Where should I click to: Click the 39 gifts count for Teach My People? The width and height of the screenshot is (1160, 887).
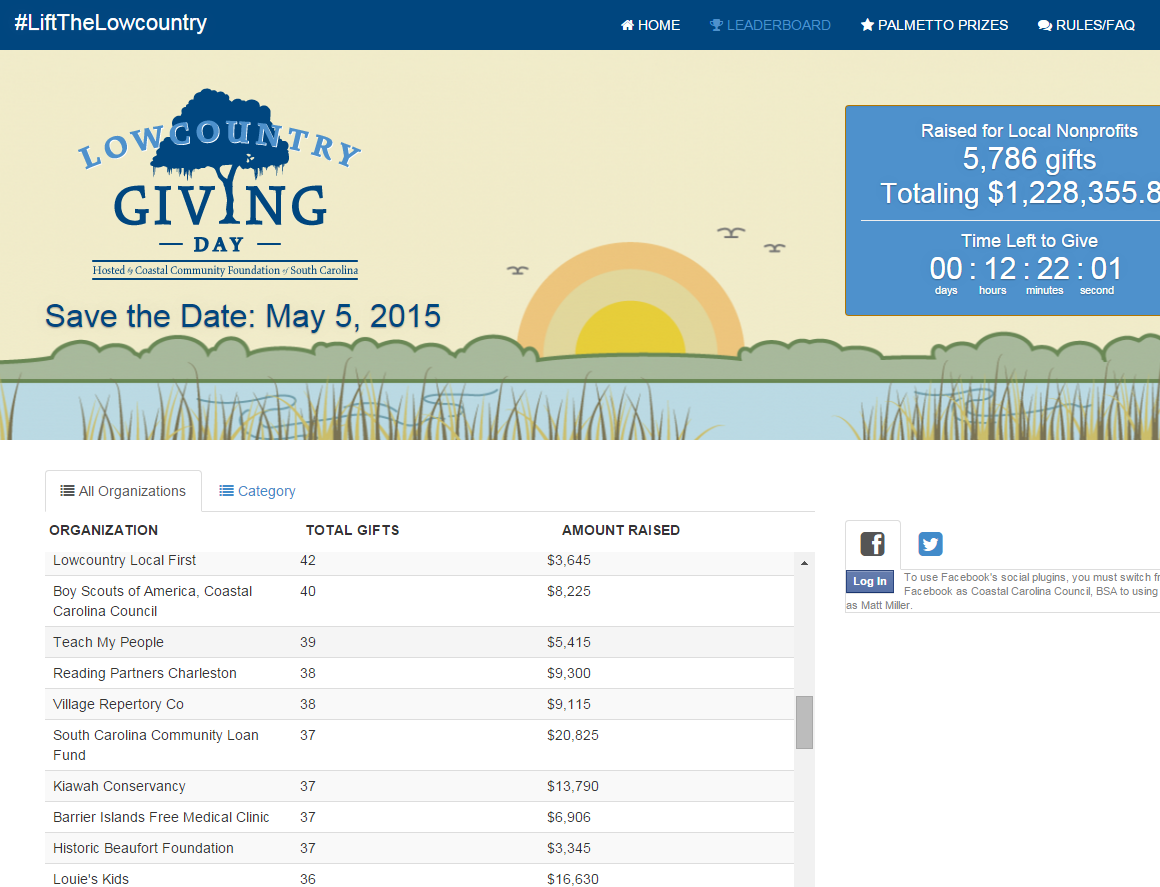coord(308,642)
